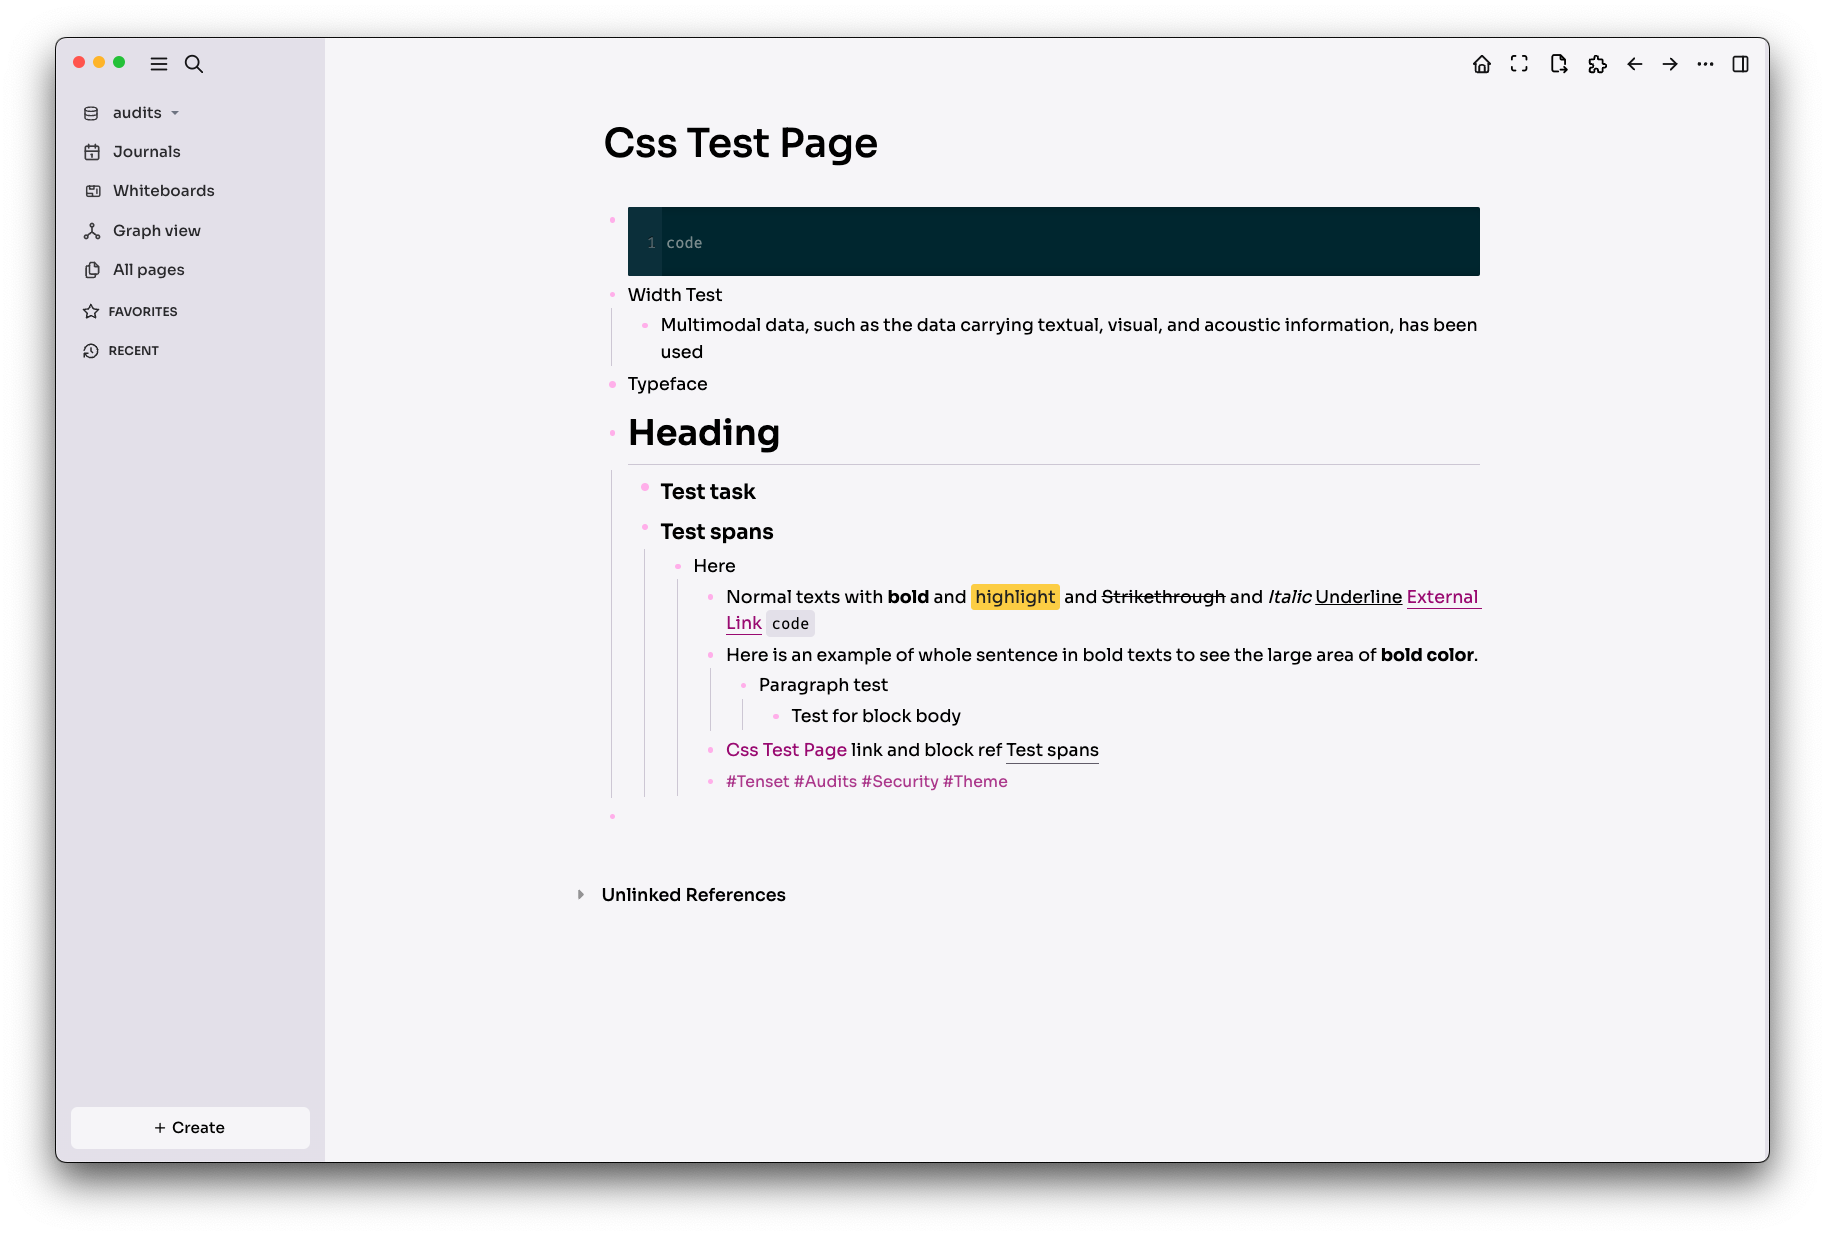Open the audits graph switcher dropdown
The image size is (1825, 1236).
click(174, 112)
